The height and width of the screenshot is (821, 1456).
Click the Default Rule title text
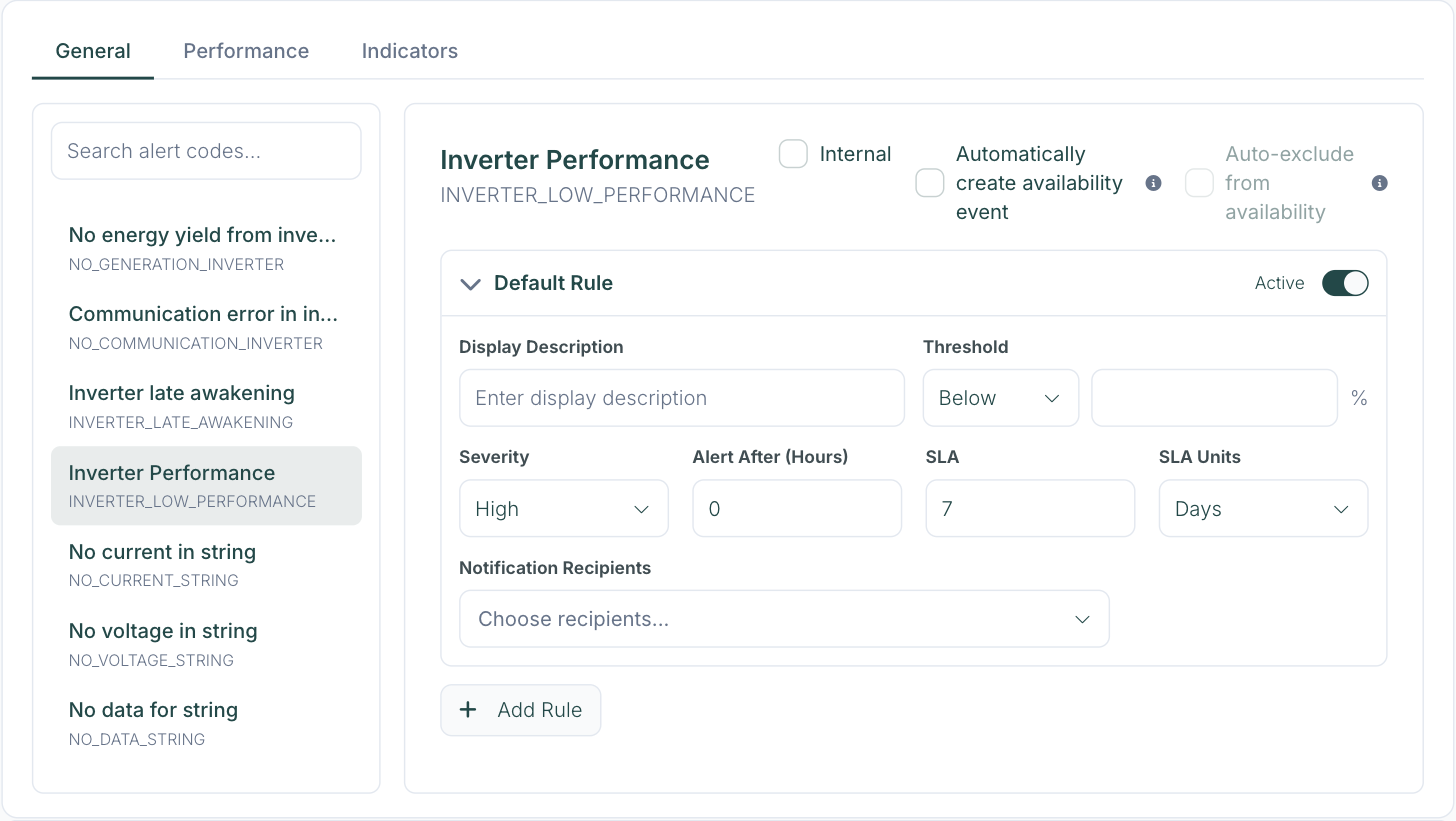tap(553, 283)
